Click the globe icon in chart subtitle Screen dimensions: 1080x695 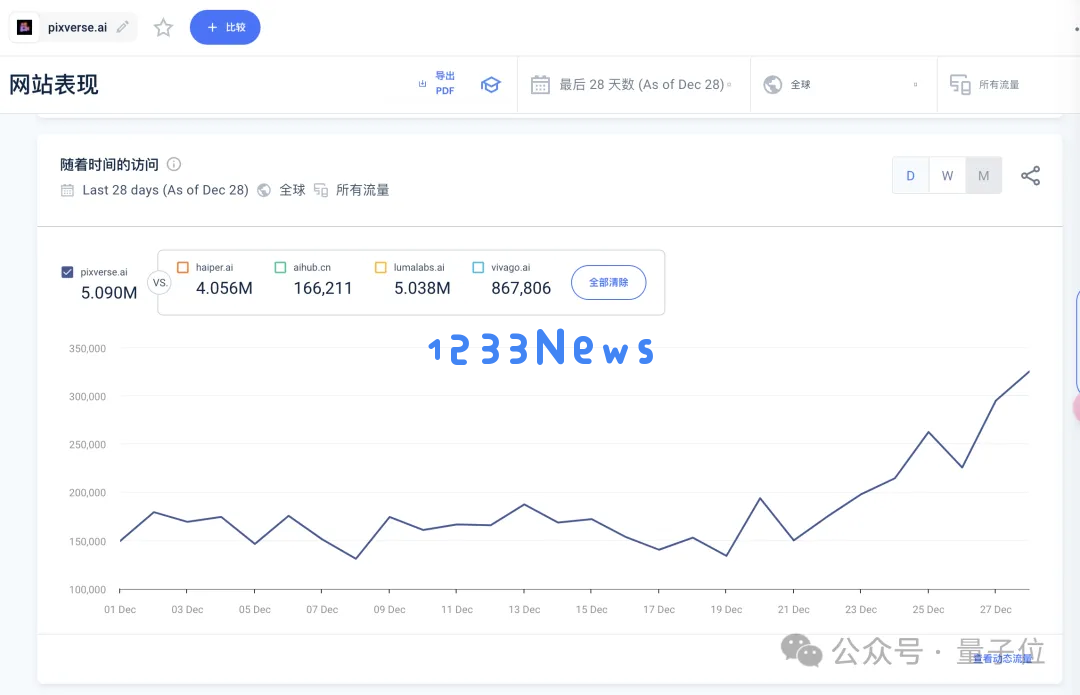(264, 190)
